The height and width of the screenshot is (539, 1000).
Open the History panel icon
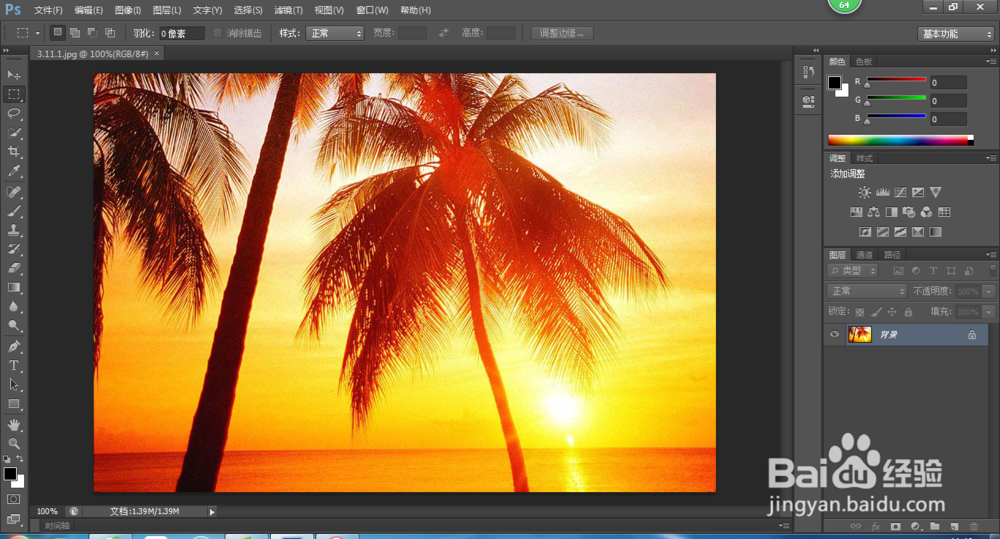tap(809, 72)
